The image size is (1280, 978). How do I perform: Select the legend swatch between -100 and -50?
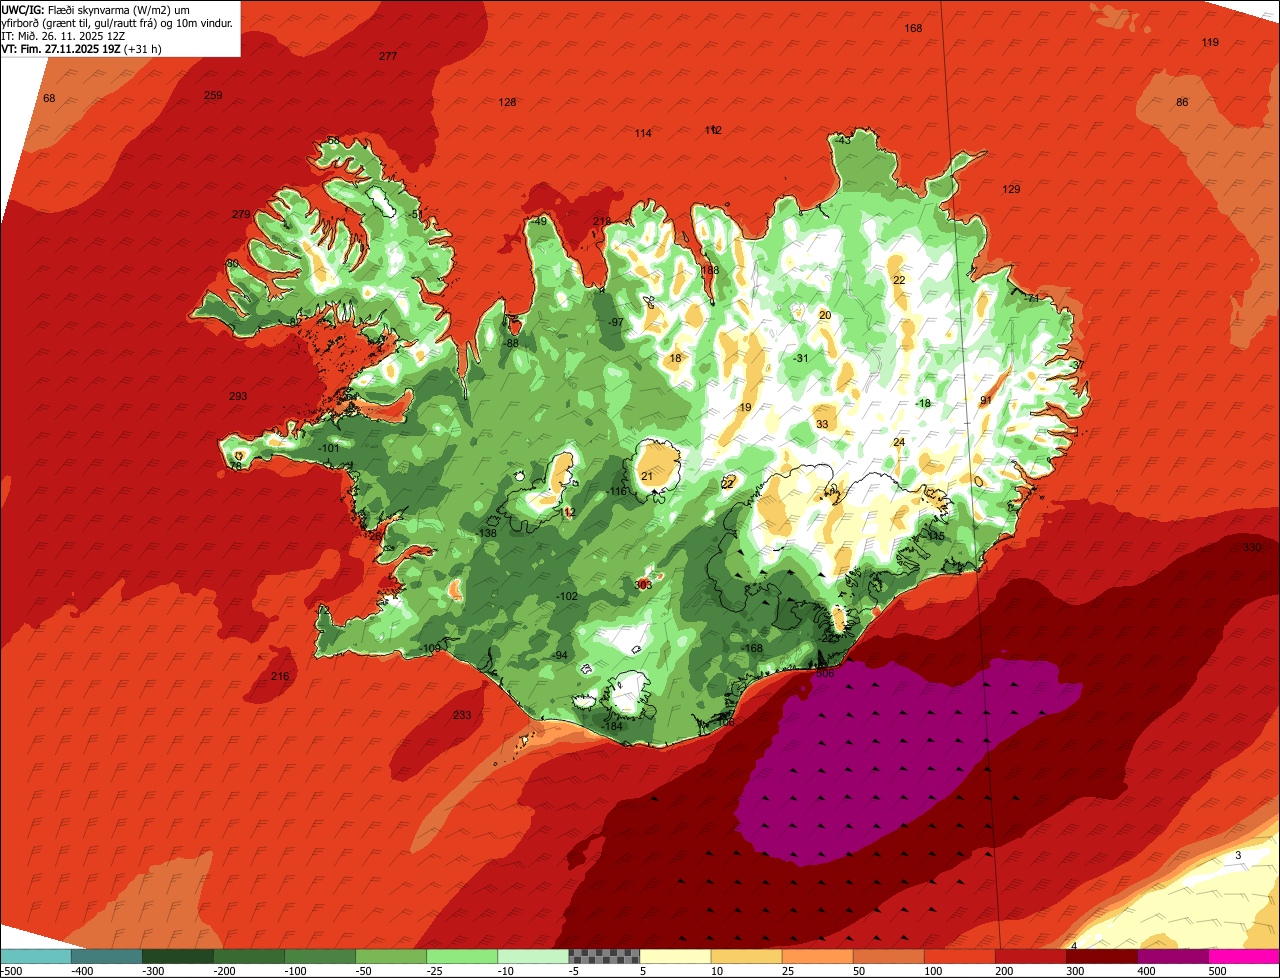(320, 956)
